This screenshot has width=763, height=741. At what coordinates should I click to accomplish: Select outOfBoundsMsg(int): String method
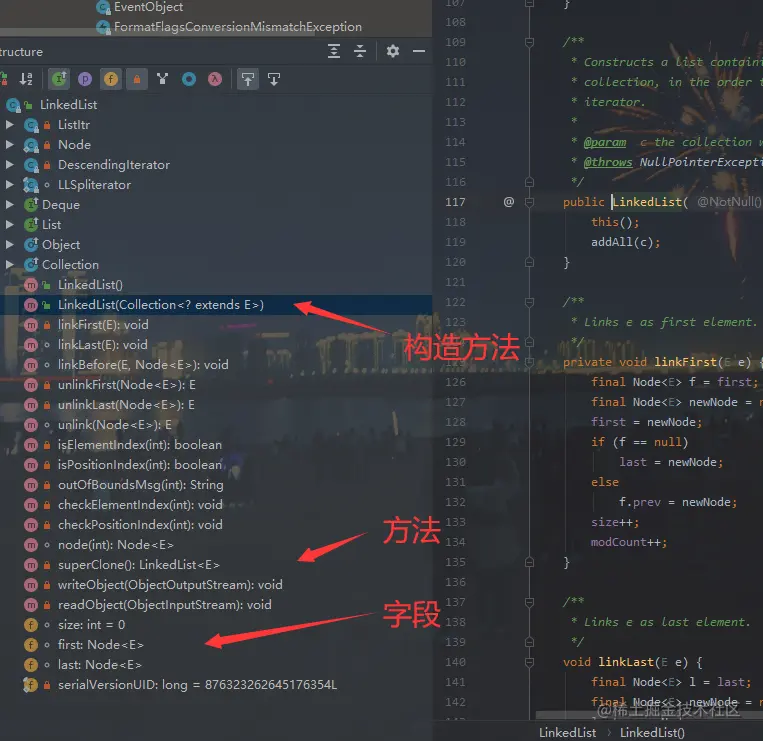tap(141, 485)
